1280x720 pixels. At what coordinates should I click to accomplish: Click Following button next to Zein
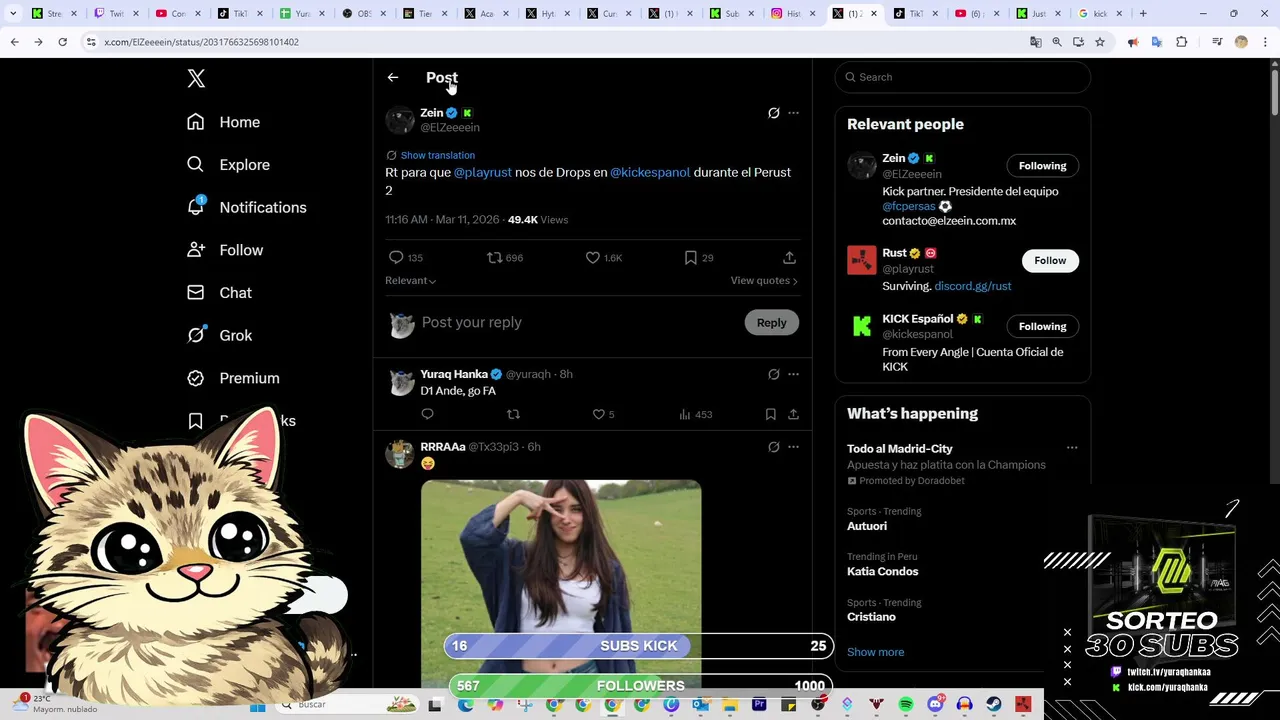1042,166
